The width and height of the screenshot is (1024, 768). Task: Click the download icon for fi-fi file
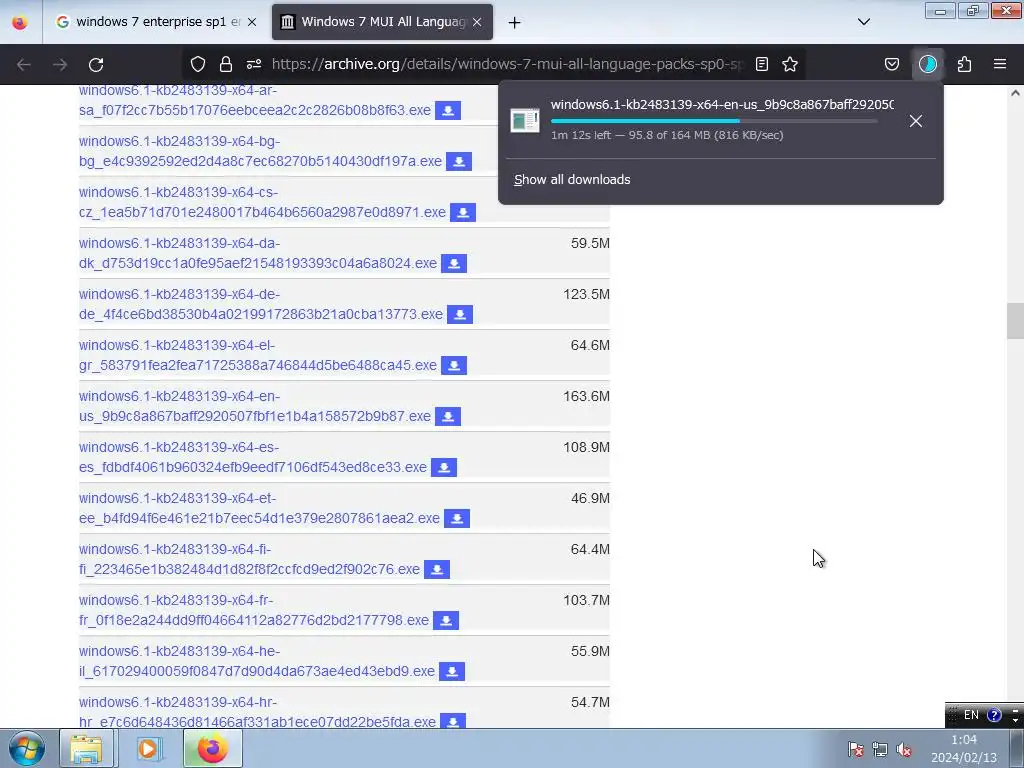pyautogui.click(x=437, y=569)
